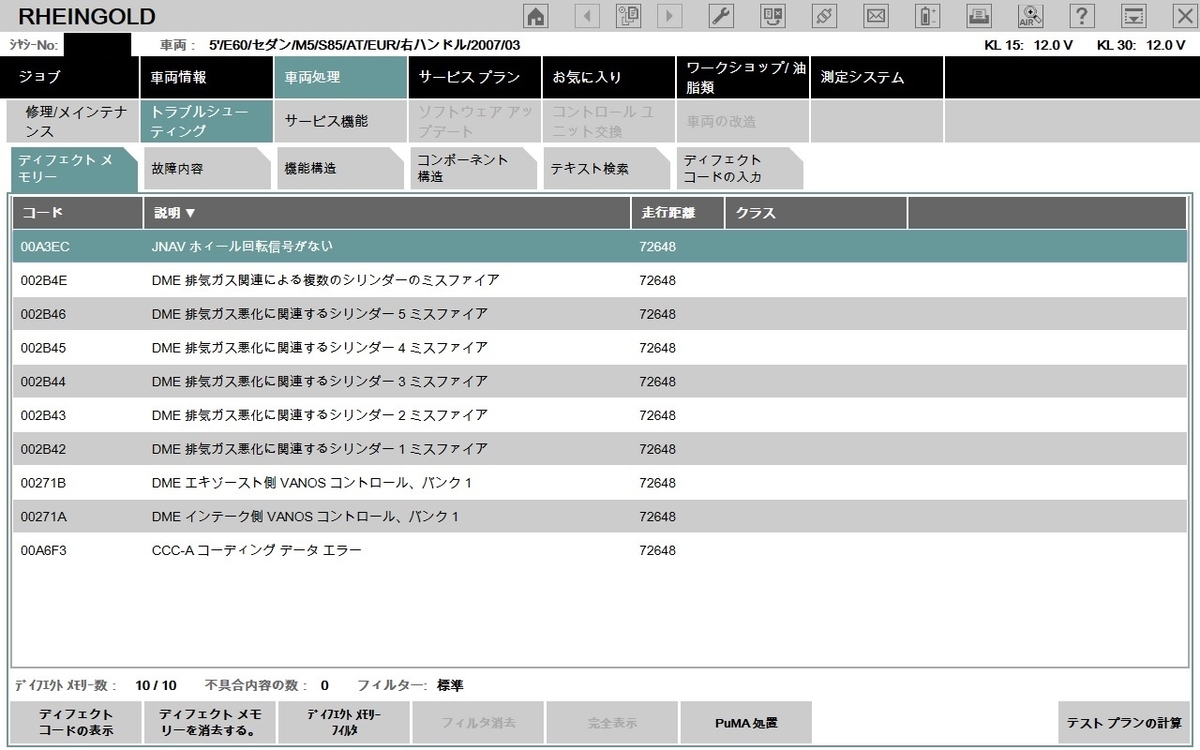Sort by 走行距離 column header

pyautogui.click(x=676, y=213)
